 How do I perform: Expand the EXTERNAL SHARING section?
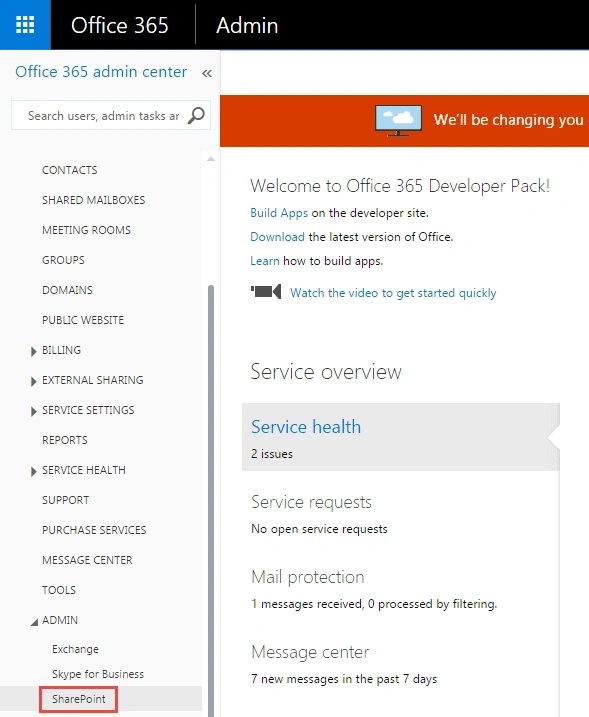point(33,381)
